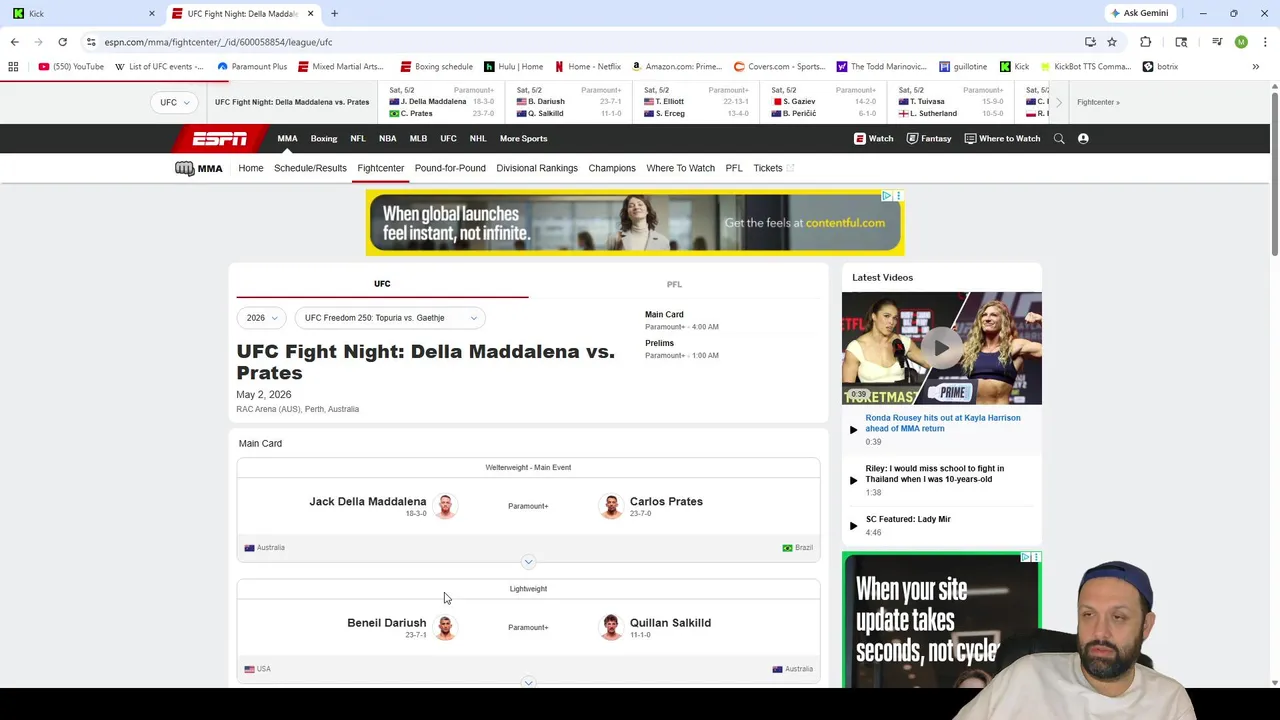Play the Riley Thailand fight video

point(934,474)
